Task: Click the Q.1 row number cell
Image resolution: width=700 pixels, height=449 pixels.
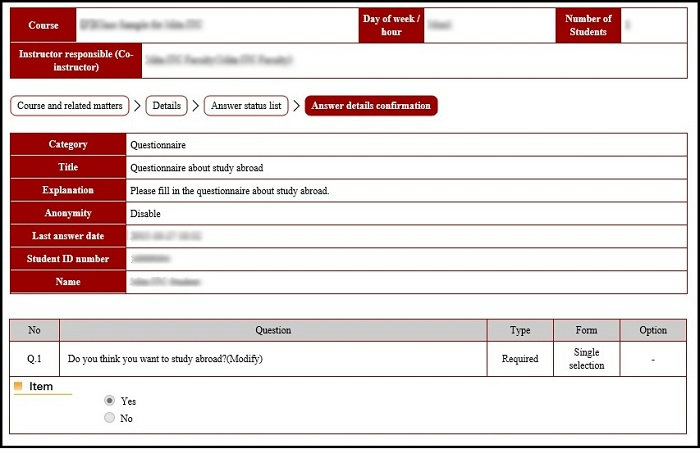Action: click(35, 359)
